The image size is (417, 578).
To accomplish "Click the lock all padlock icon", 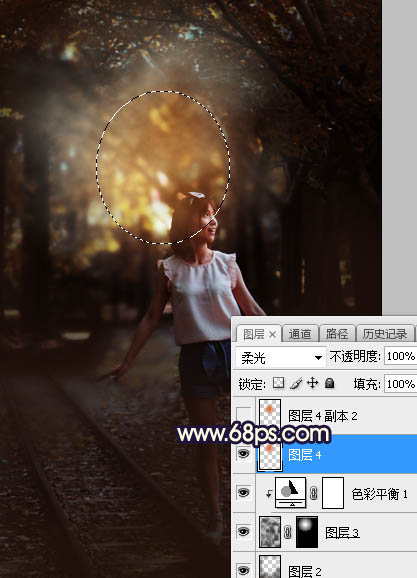I will (330, 383).
